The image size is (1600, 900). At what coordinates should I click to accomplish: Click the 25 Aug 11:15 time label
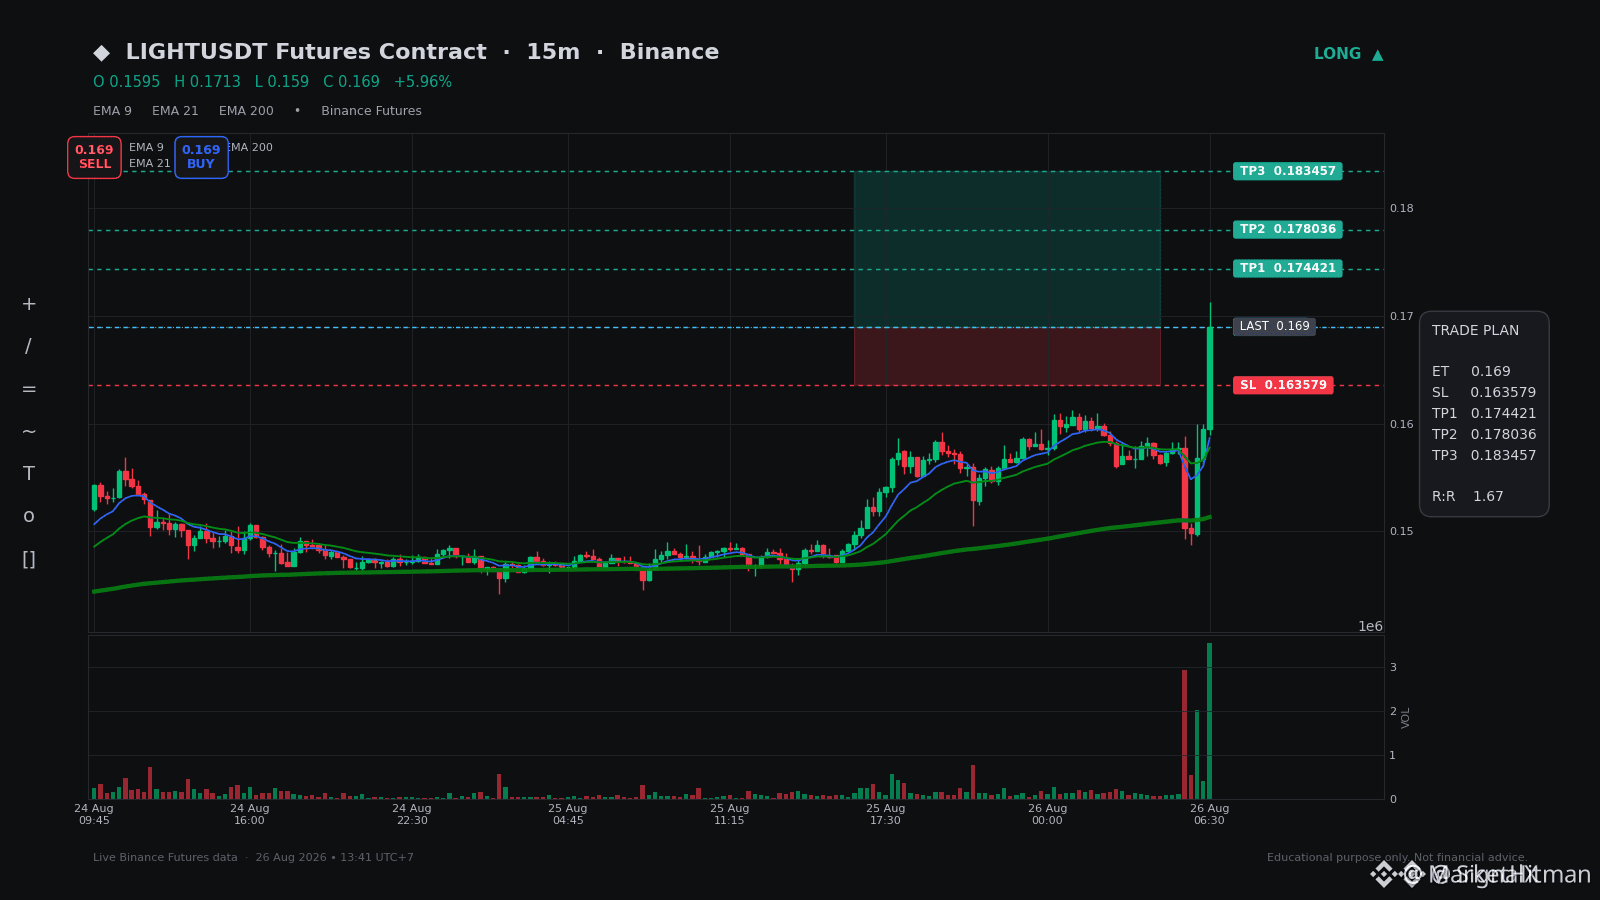click(730, 814)
